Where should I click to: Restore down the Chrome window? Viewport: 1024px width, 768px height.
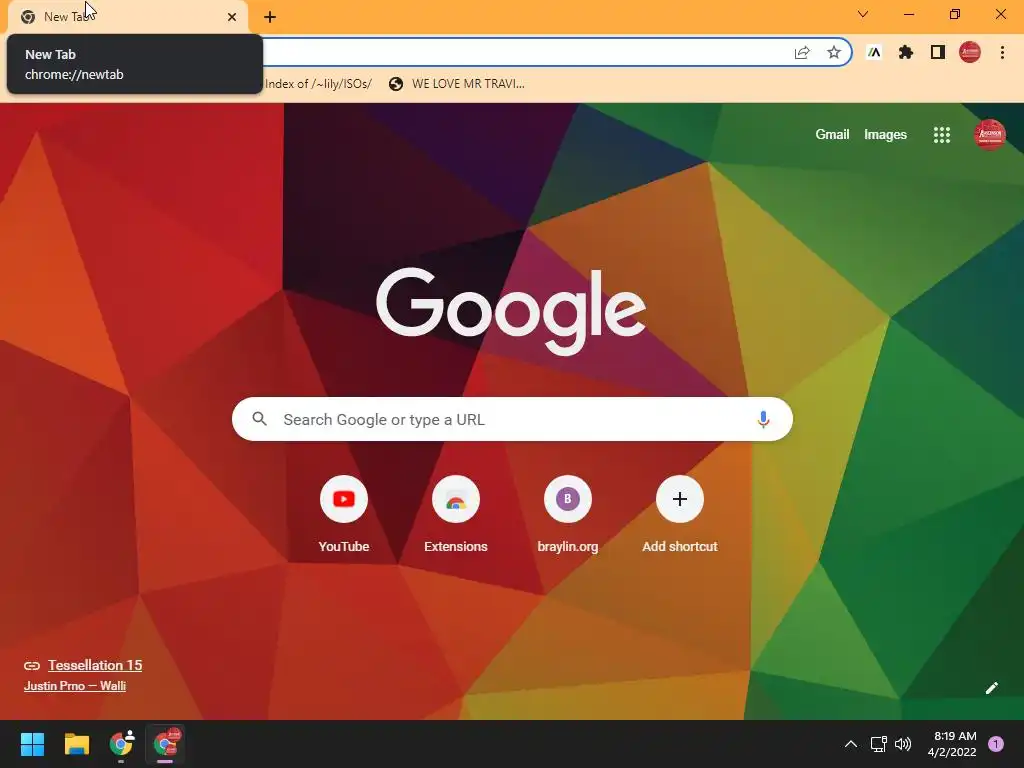tap(955, 14)
